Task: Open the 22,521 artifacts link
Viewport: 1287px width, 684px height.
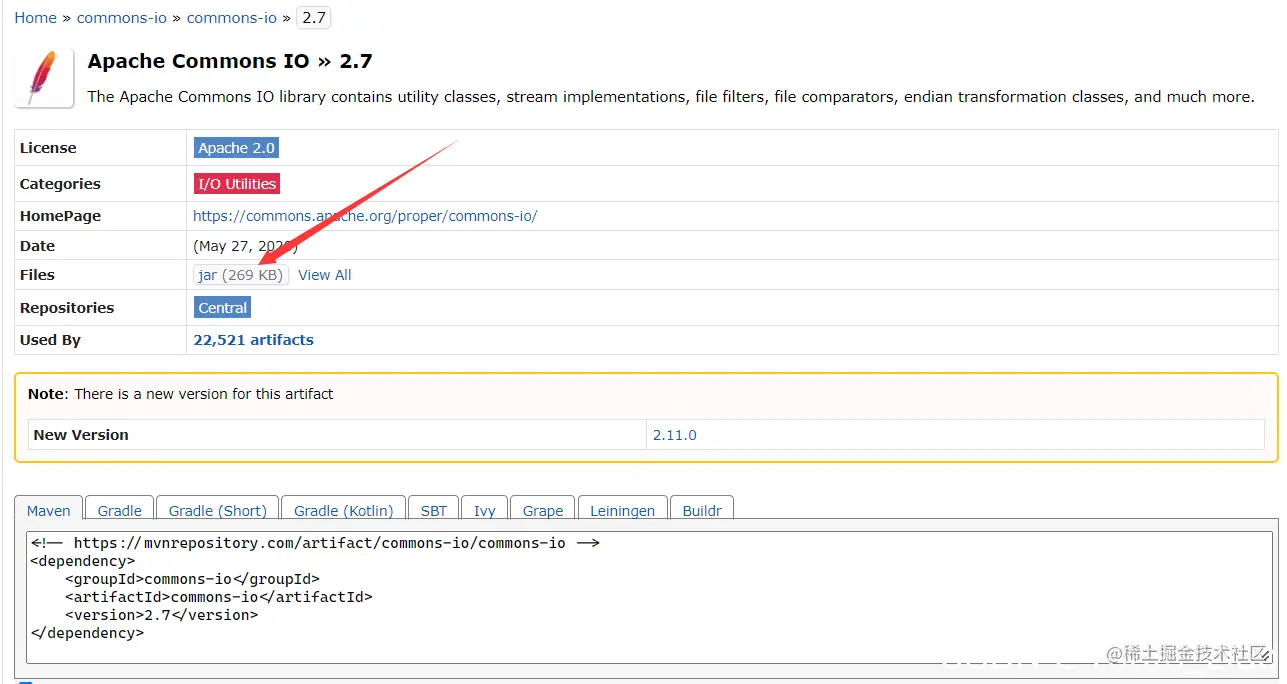Action: pos(253,340)
